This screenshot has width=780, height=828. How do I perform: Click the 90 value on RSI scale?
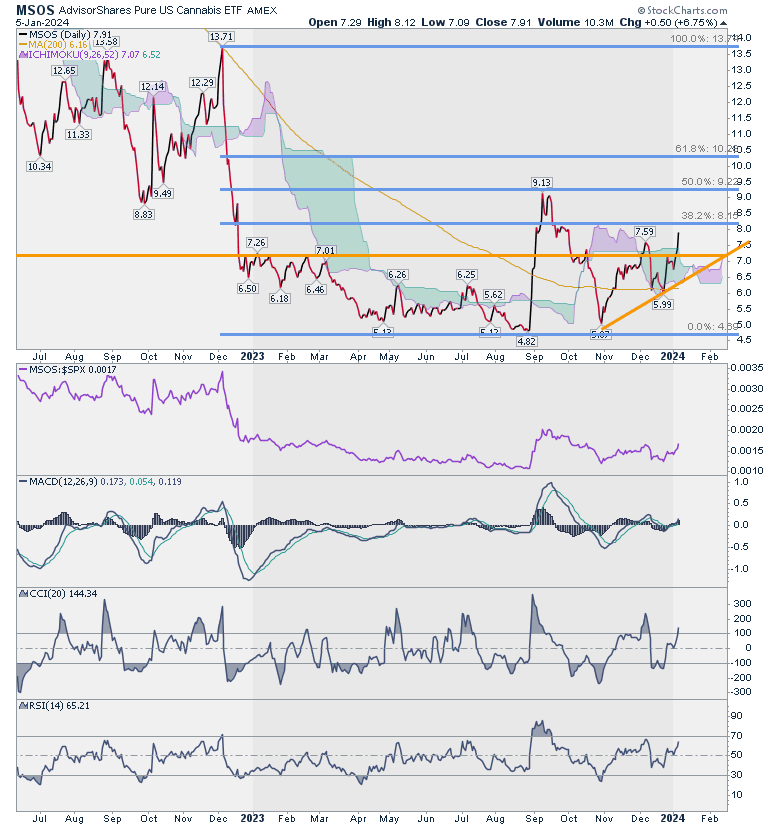pyautogui.click(x=736, y=716)
